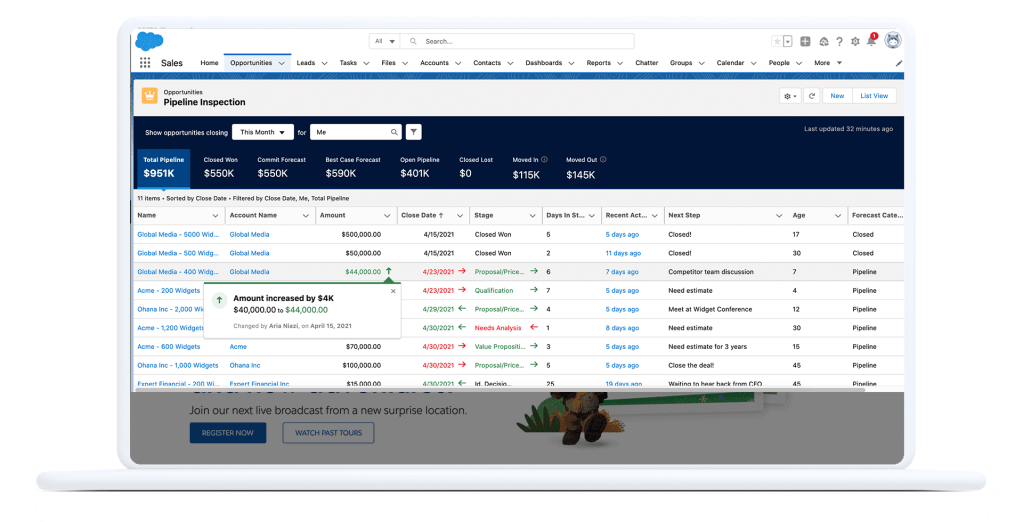Click the global create plus icon
The height and width of the screenshot is (522, 1023).
point(805,41)
